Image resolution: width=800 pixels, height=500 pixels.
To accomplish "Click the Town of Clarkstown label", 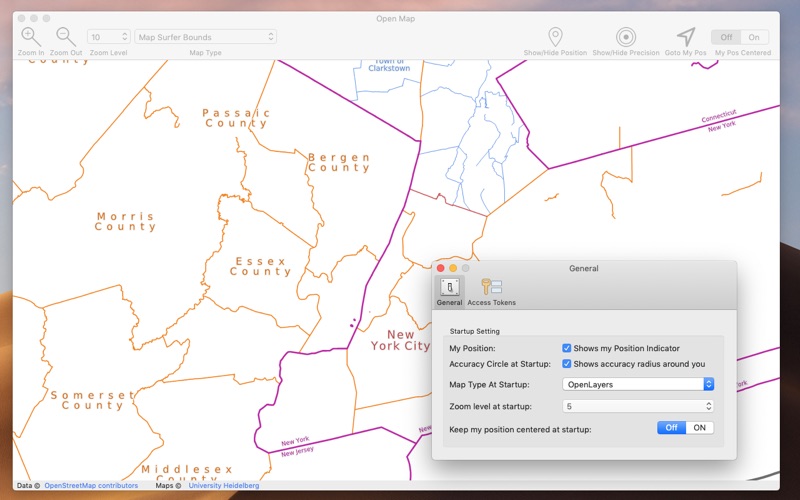I will click(x=389, y=65).
